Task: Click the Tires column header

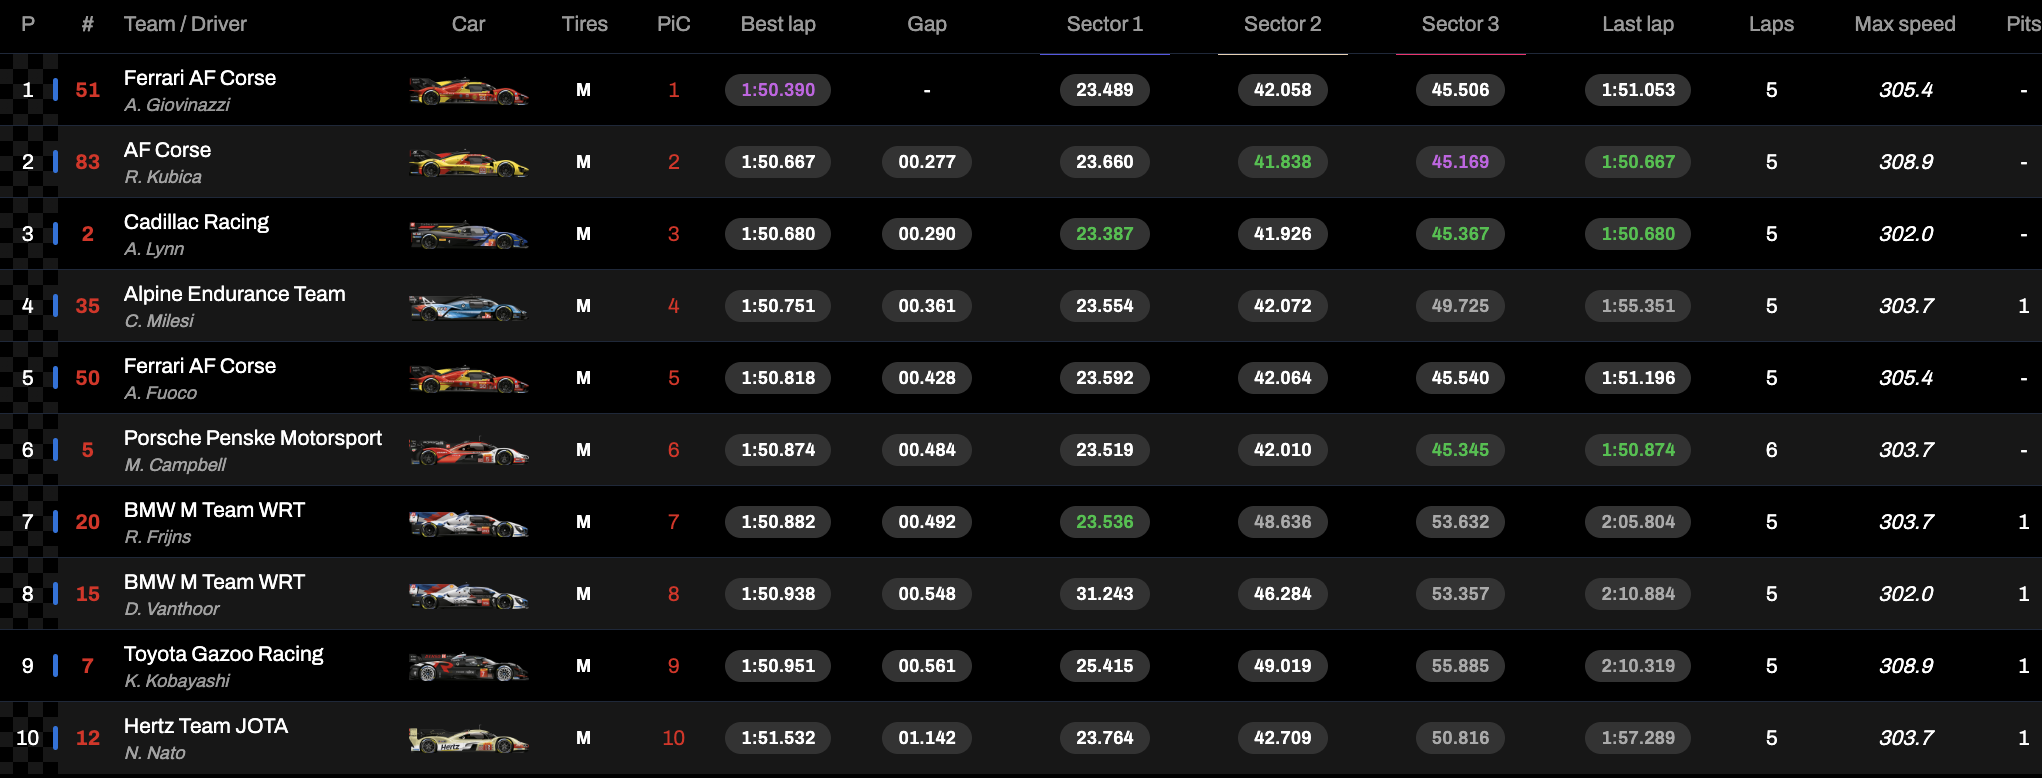Action: pos(585,24)
